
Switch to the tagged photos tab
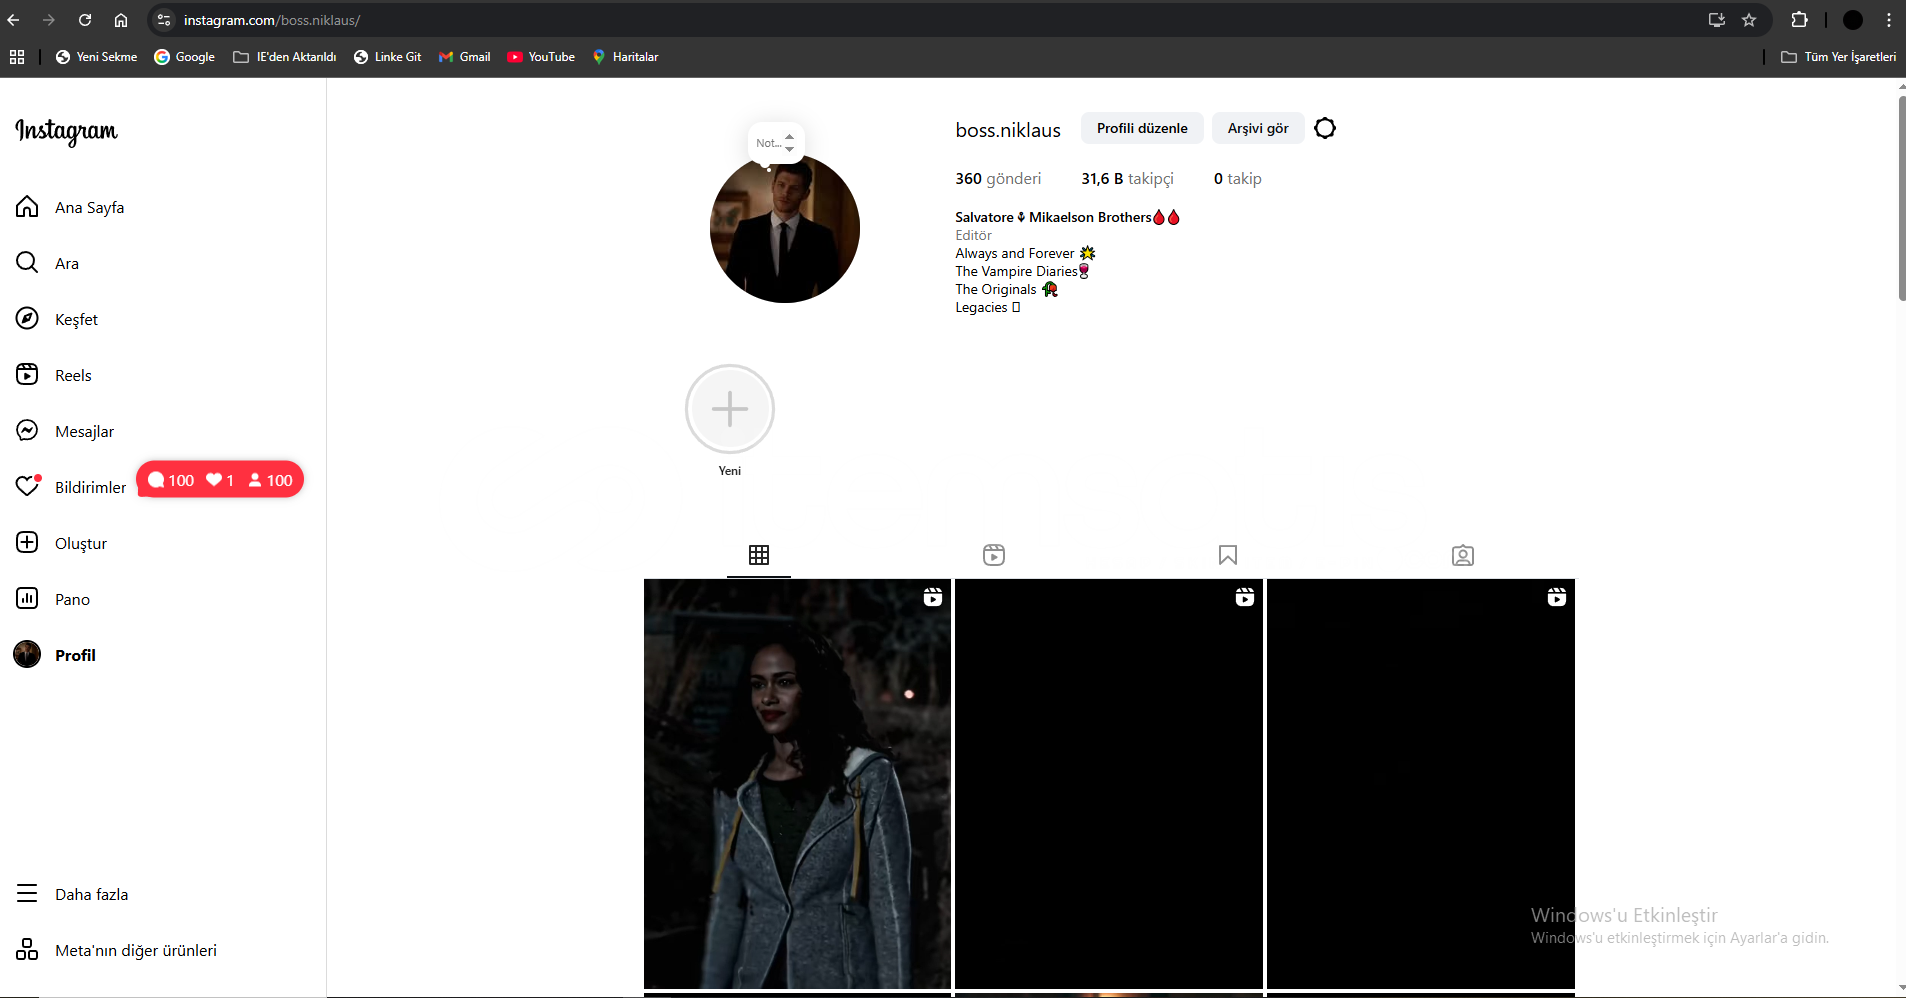(x=1463, y=555)
